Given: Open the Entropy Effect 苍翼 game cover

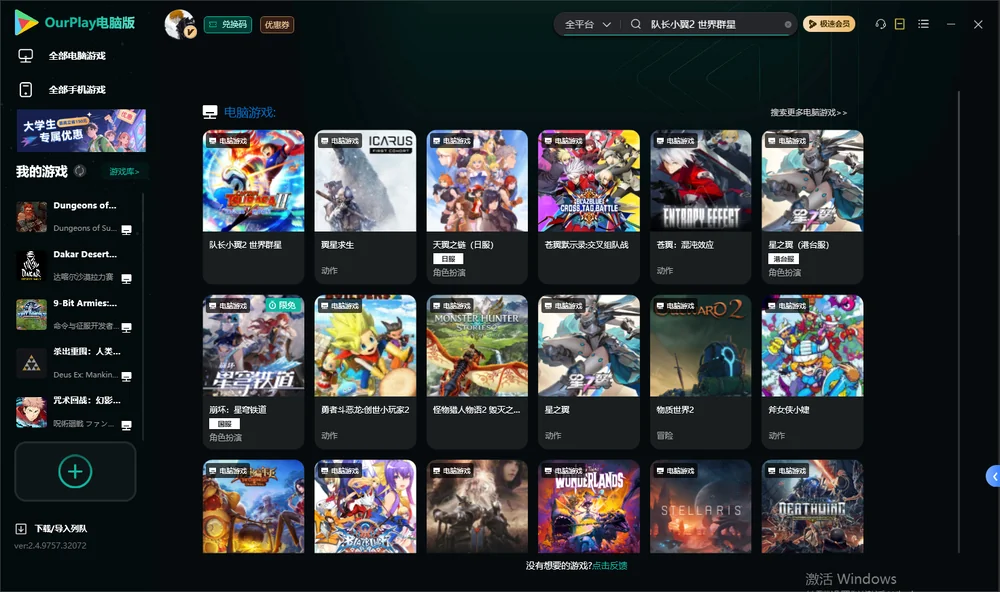Looking at the screenshot, I should coord(700,181).
